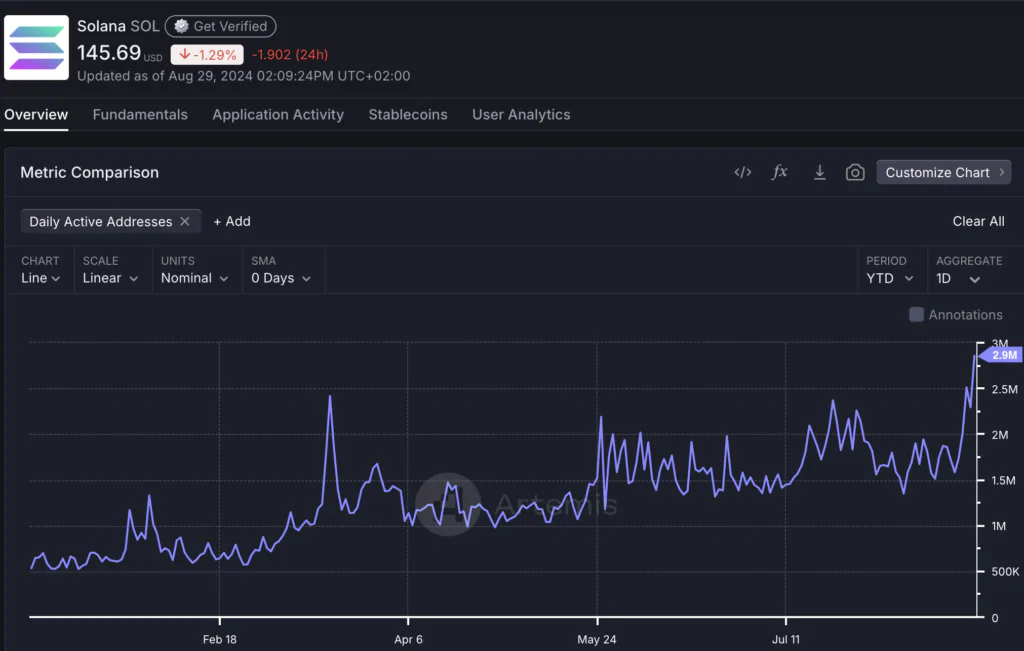Click the -1.902 (24h) change text

pyautogui.click(x=290, y=55)
